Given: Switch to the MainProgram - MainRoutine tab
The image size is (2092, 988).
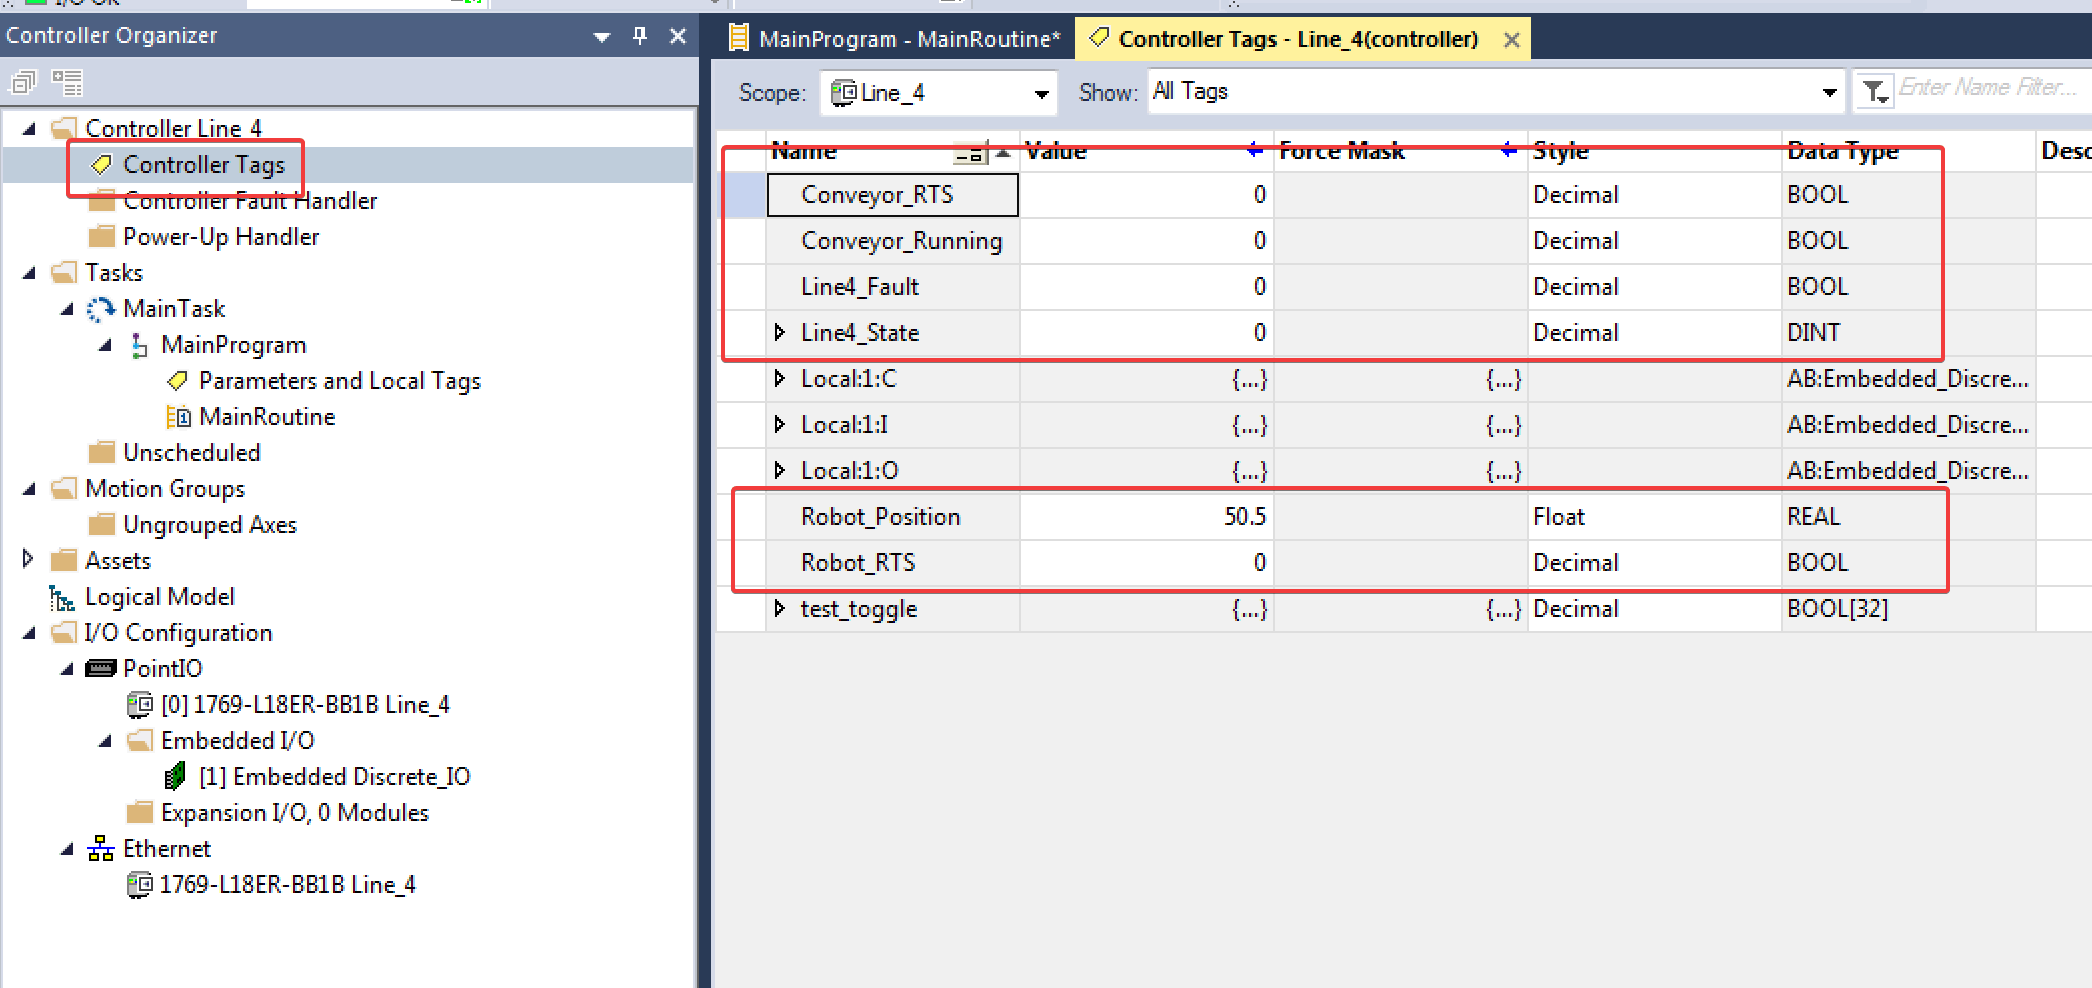Looking at the screenshot, I should [895, 39].
